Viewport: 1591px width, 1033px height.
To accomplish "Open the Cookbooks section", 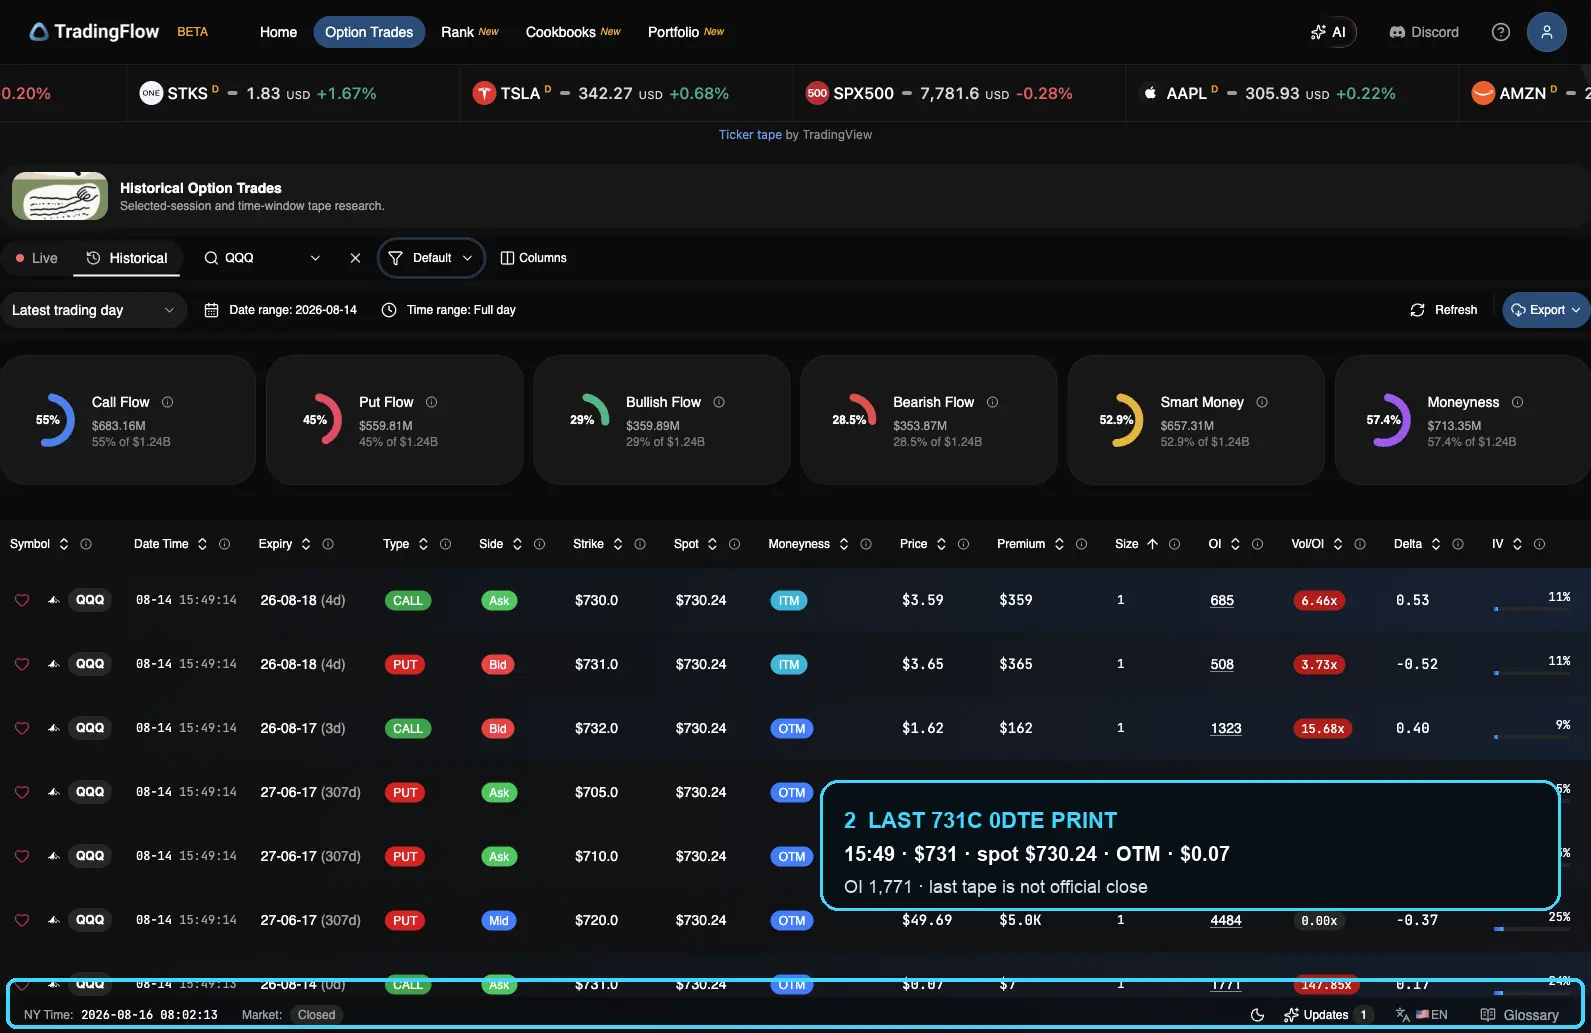I will coord(573,32).
